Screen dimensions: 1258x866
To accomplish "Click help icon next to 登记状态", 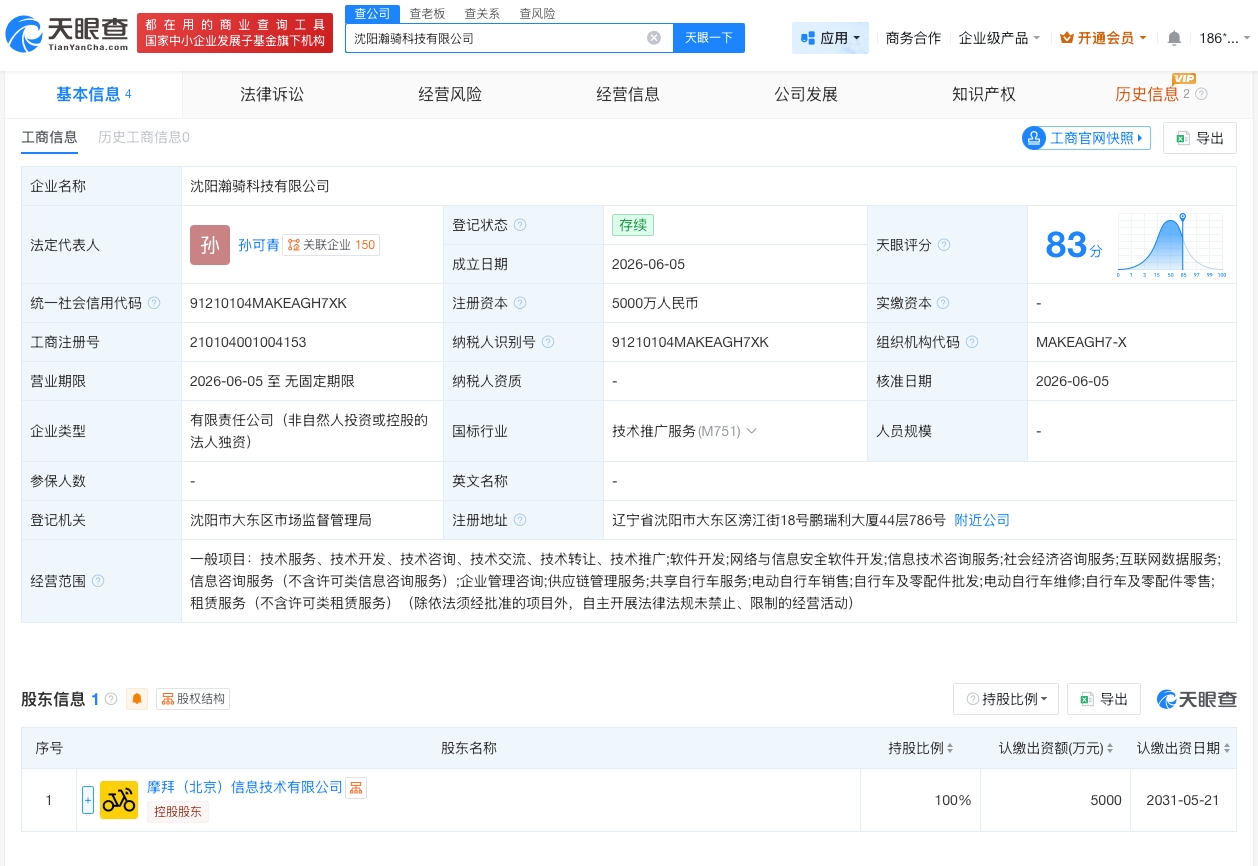I will point(520,225).
